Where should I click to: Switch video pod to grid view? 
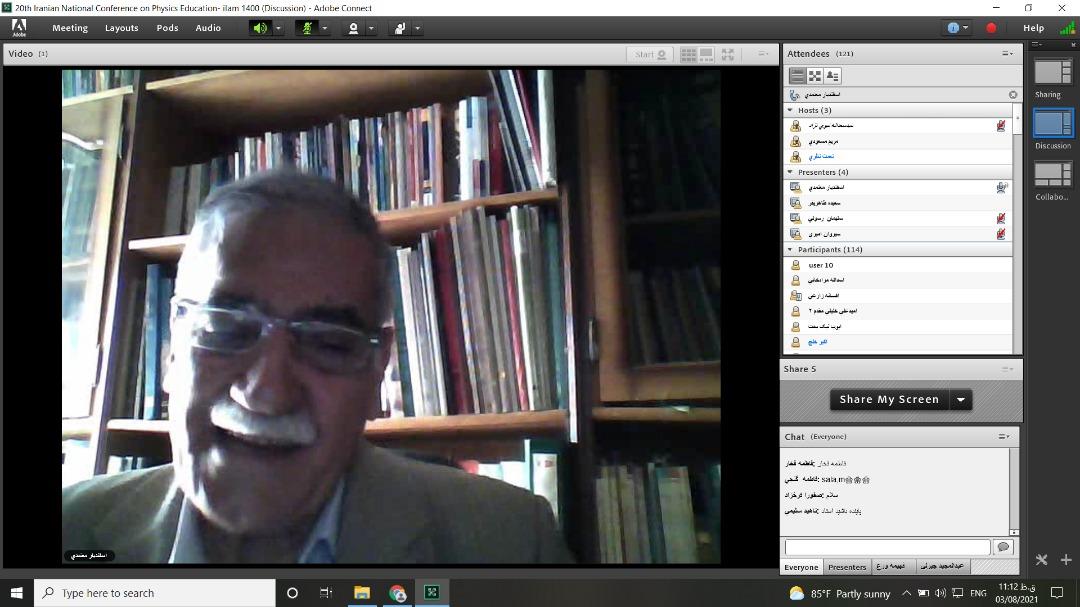click(689, 54)
